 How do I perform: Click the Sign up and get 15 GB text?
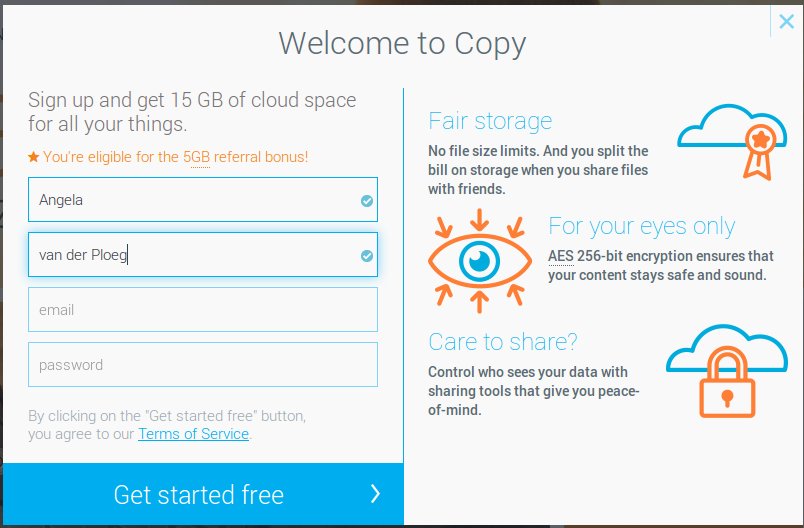pos(192,112)
